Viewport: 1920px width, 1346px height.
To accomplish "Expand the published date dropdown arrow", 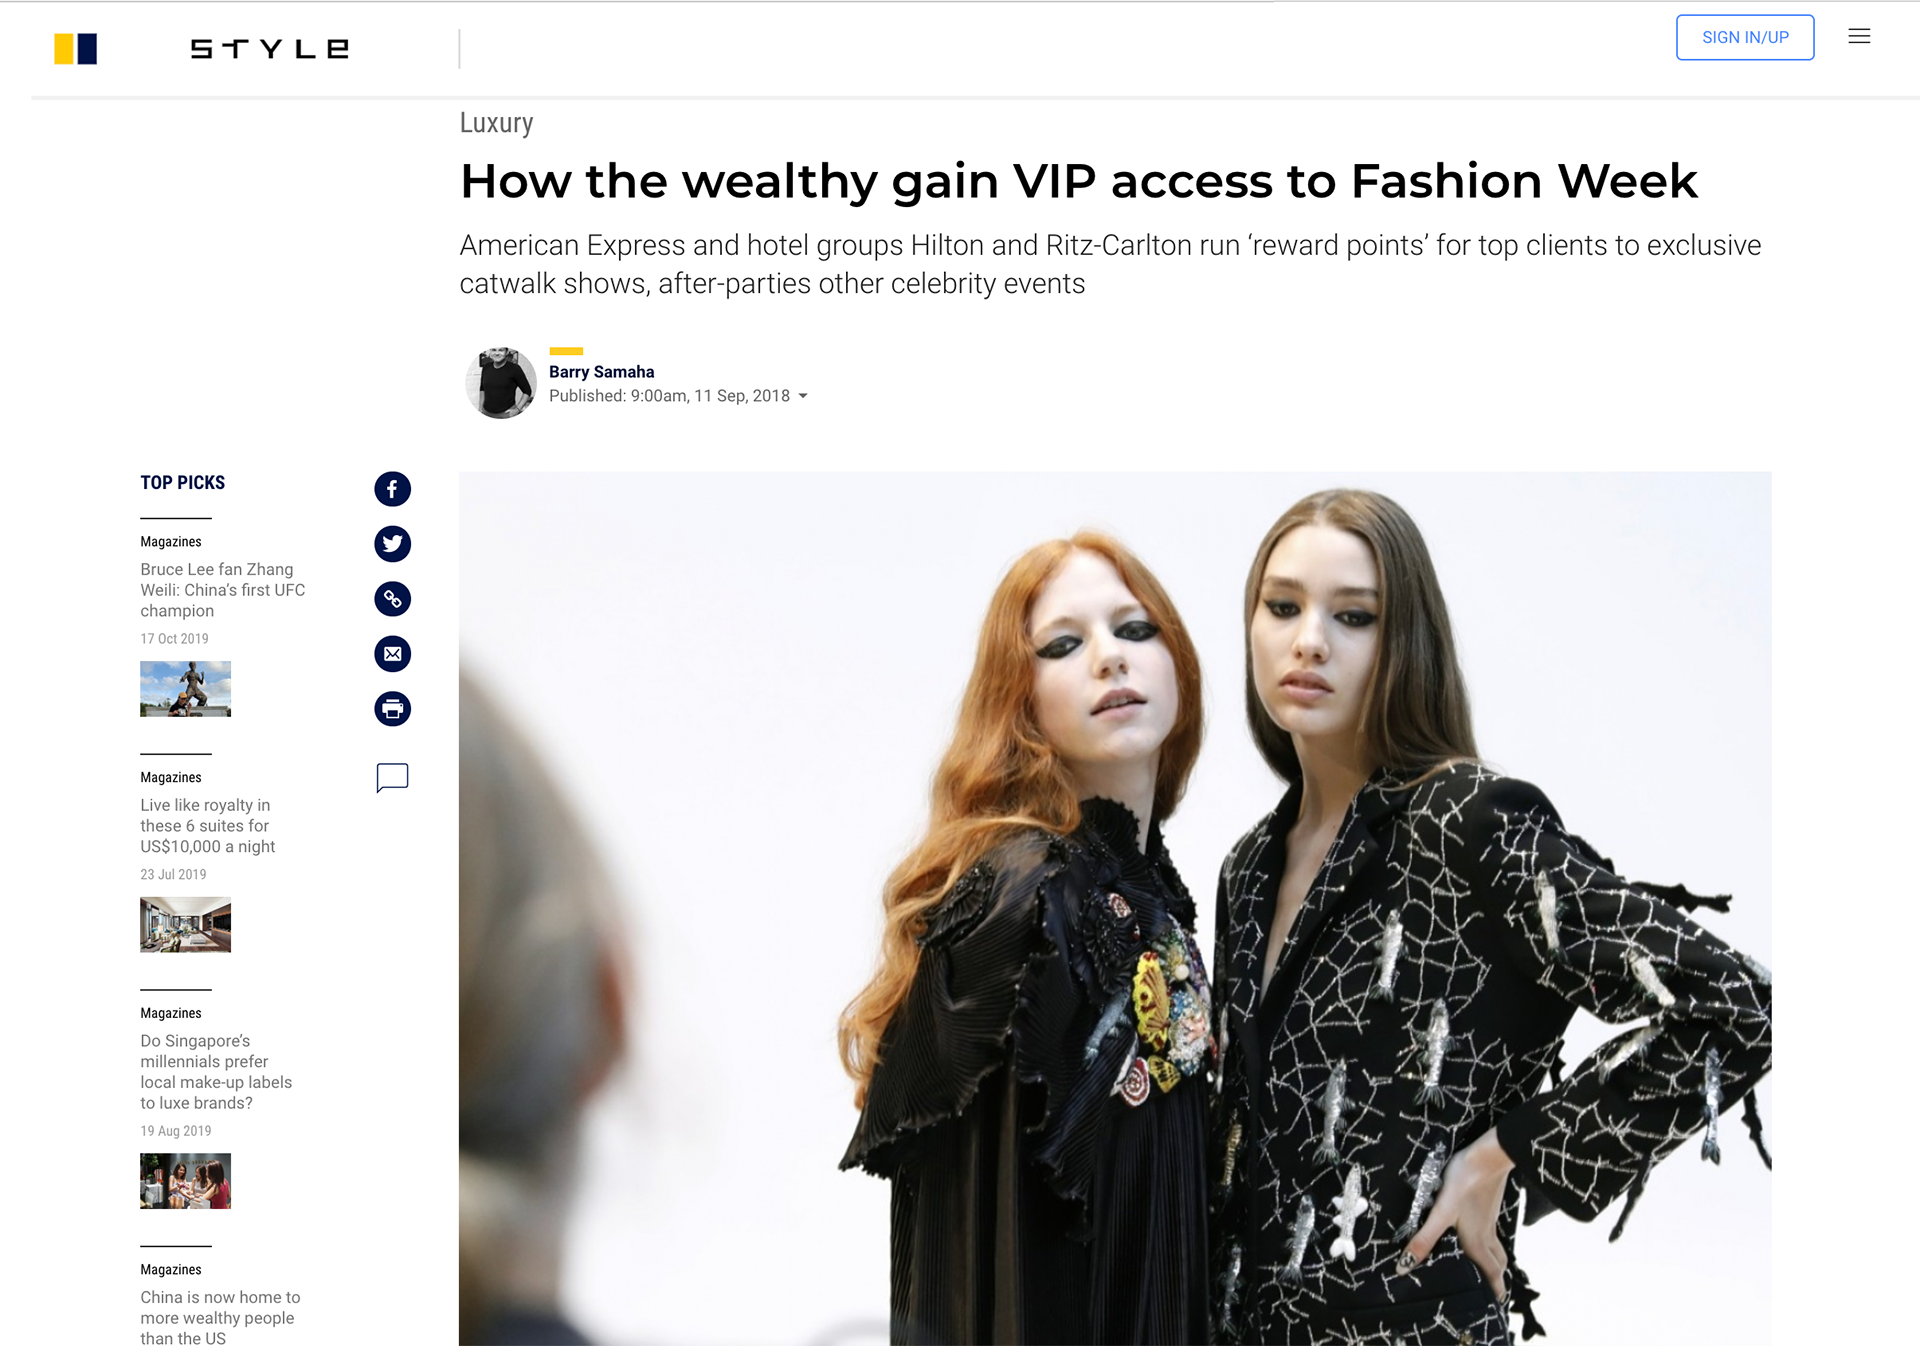I will [803, 396].
